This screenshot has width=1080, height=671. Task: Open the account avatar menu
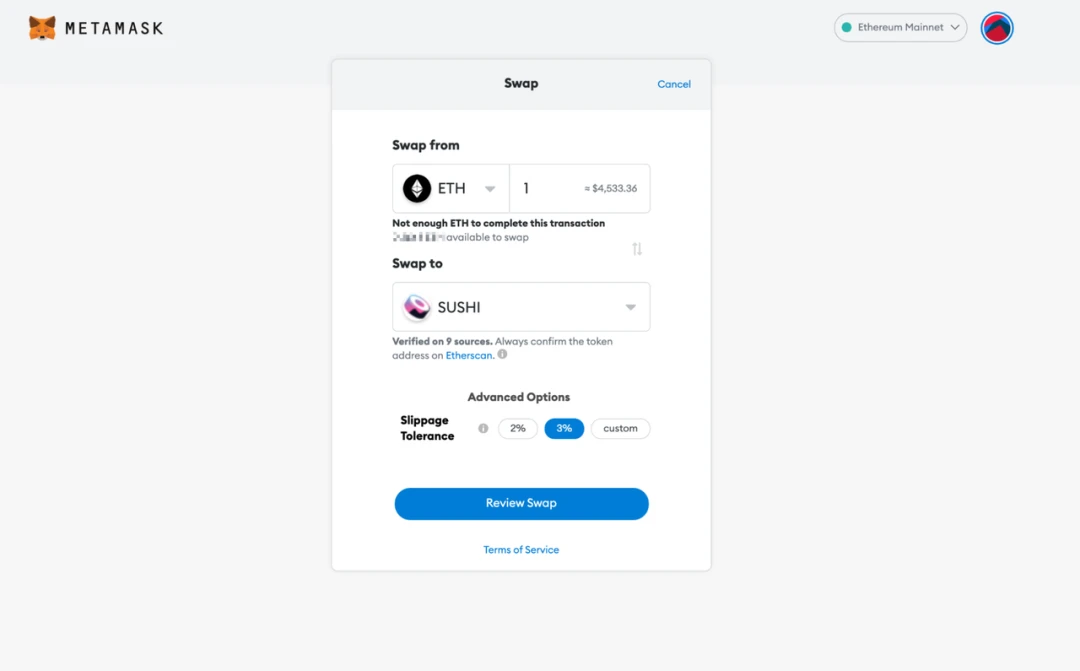coord(997,28)
